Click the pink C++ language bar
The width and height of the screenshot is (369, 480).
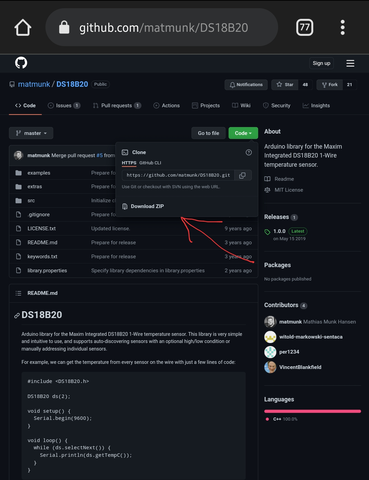tap(312, 411)
